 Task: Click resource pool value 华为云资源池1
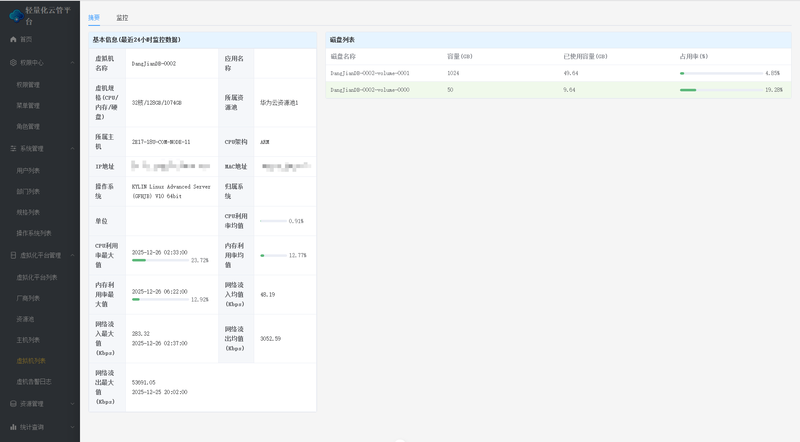[x=279, y=103]
